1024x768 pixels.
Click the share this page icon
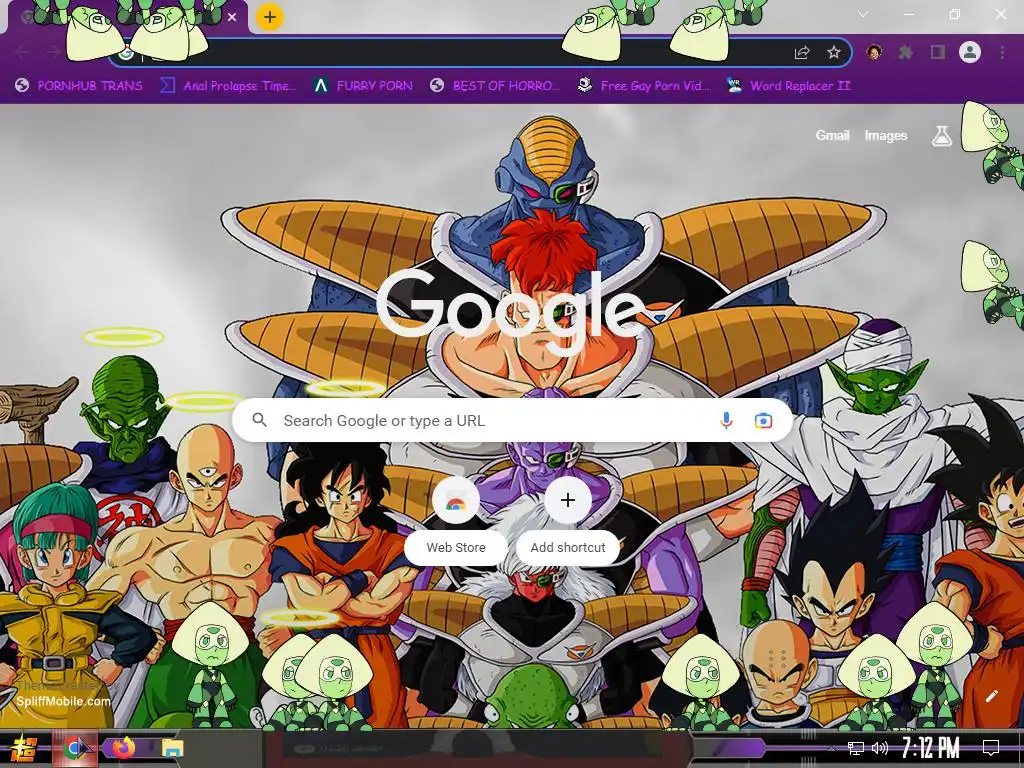click(802, 53)
